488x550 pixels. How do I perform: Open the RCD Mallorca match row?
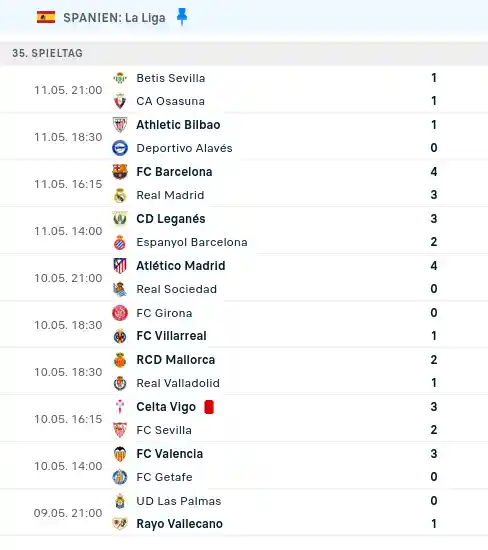244,371
